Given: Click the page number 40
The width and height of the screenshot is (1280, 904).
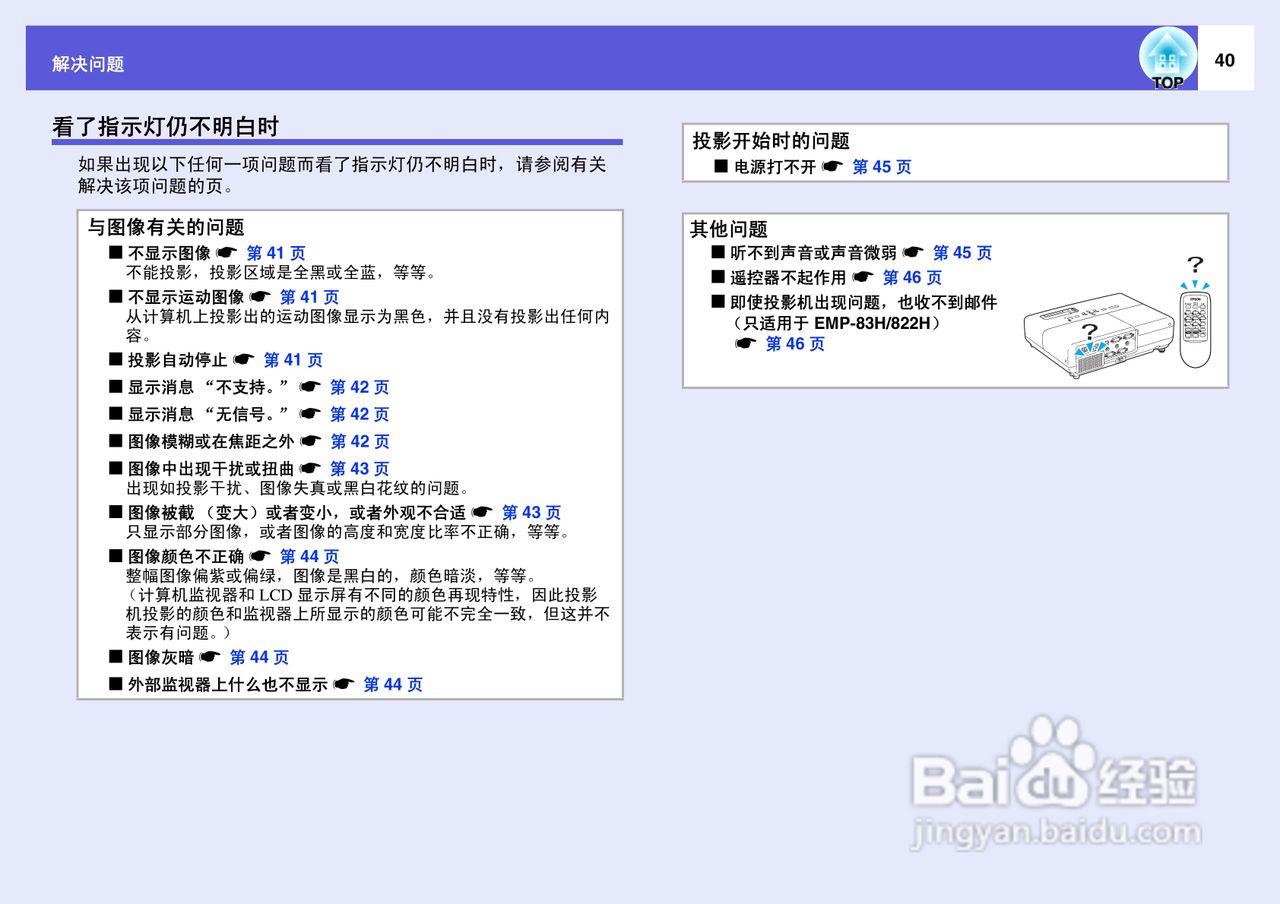Looking at the screenshot, I should pos(1225,59).
